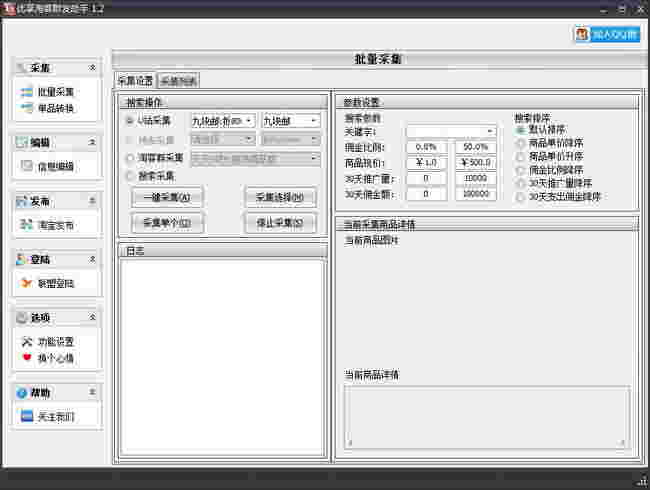Click the 换个心情 heart item

pos(55,358)
